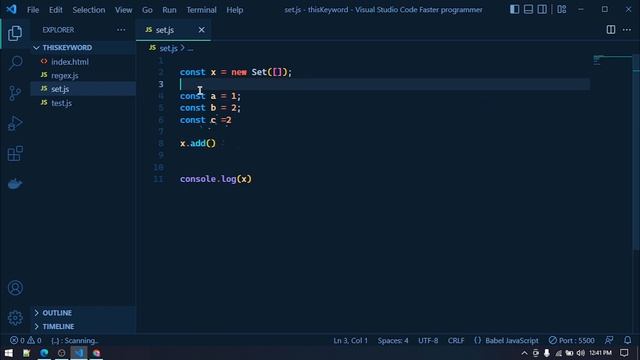Open the Terminal menu
The image size is (640, 360).
(x=202, y=9)
